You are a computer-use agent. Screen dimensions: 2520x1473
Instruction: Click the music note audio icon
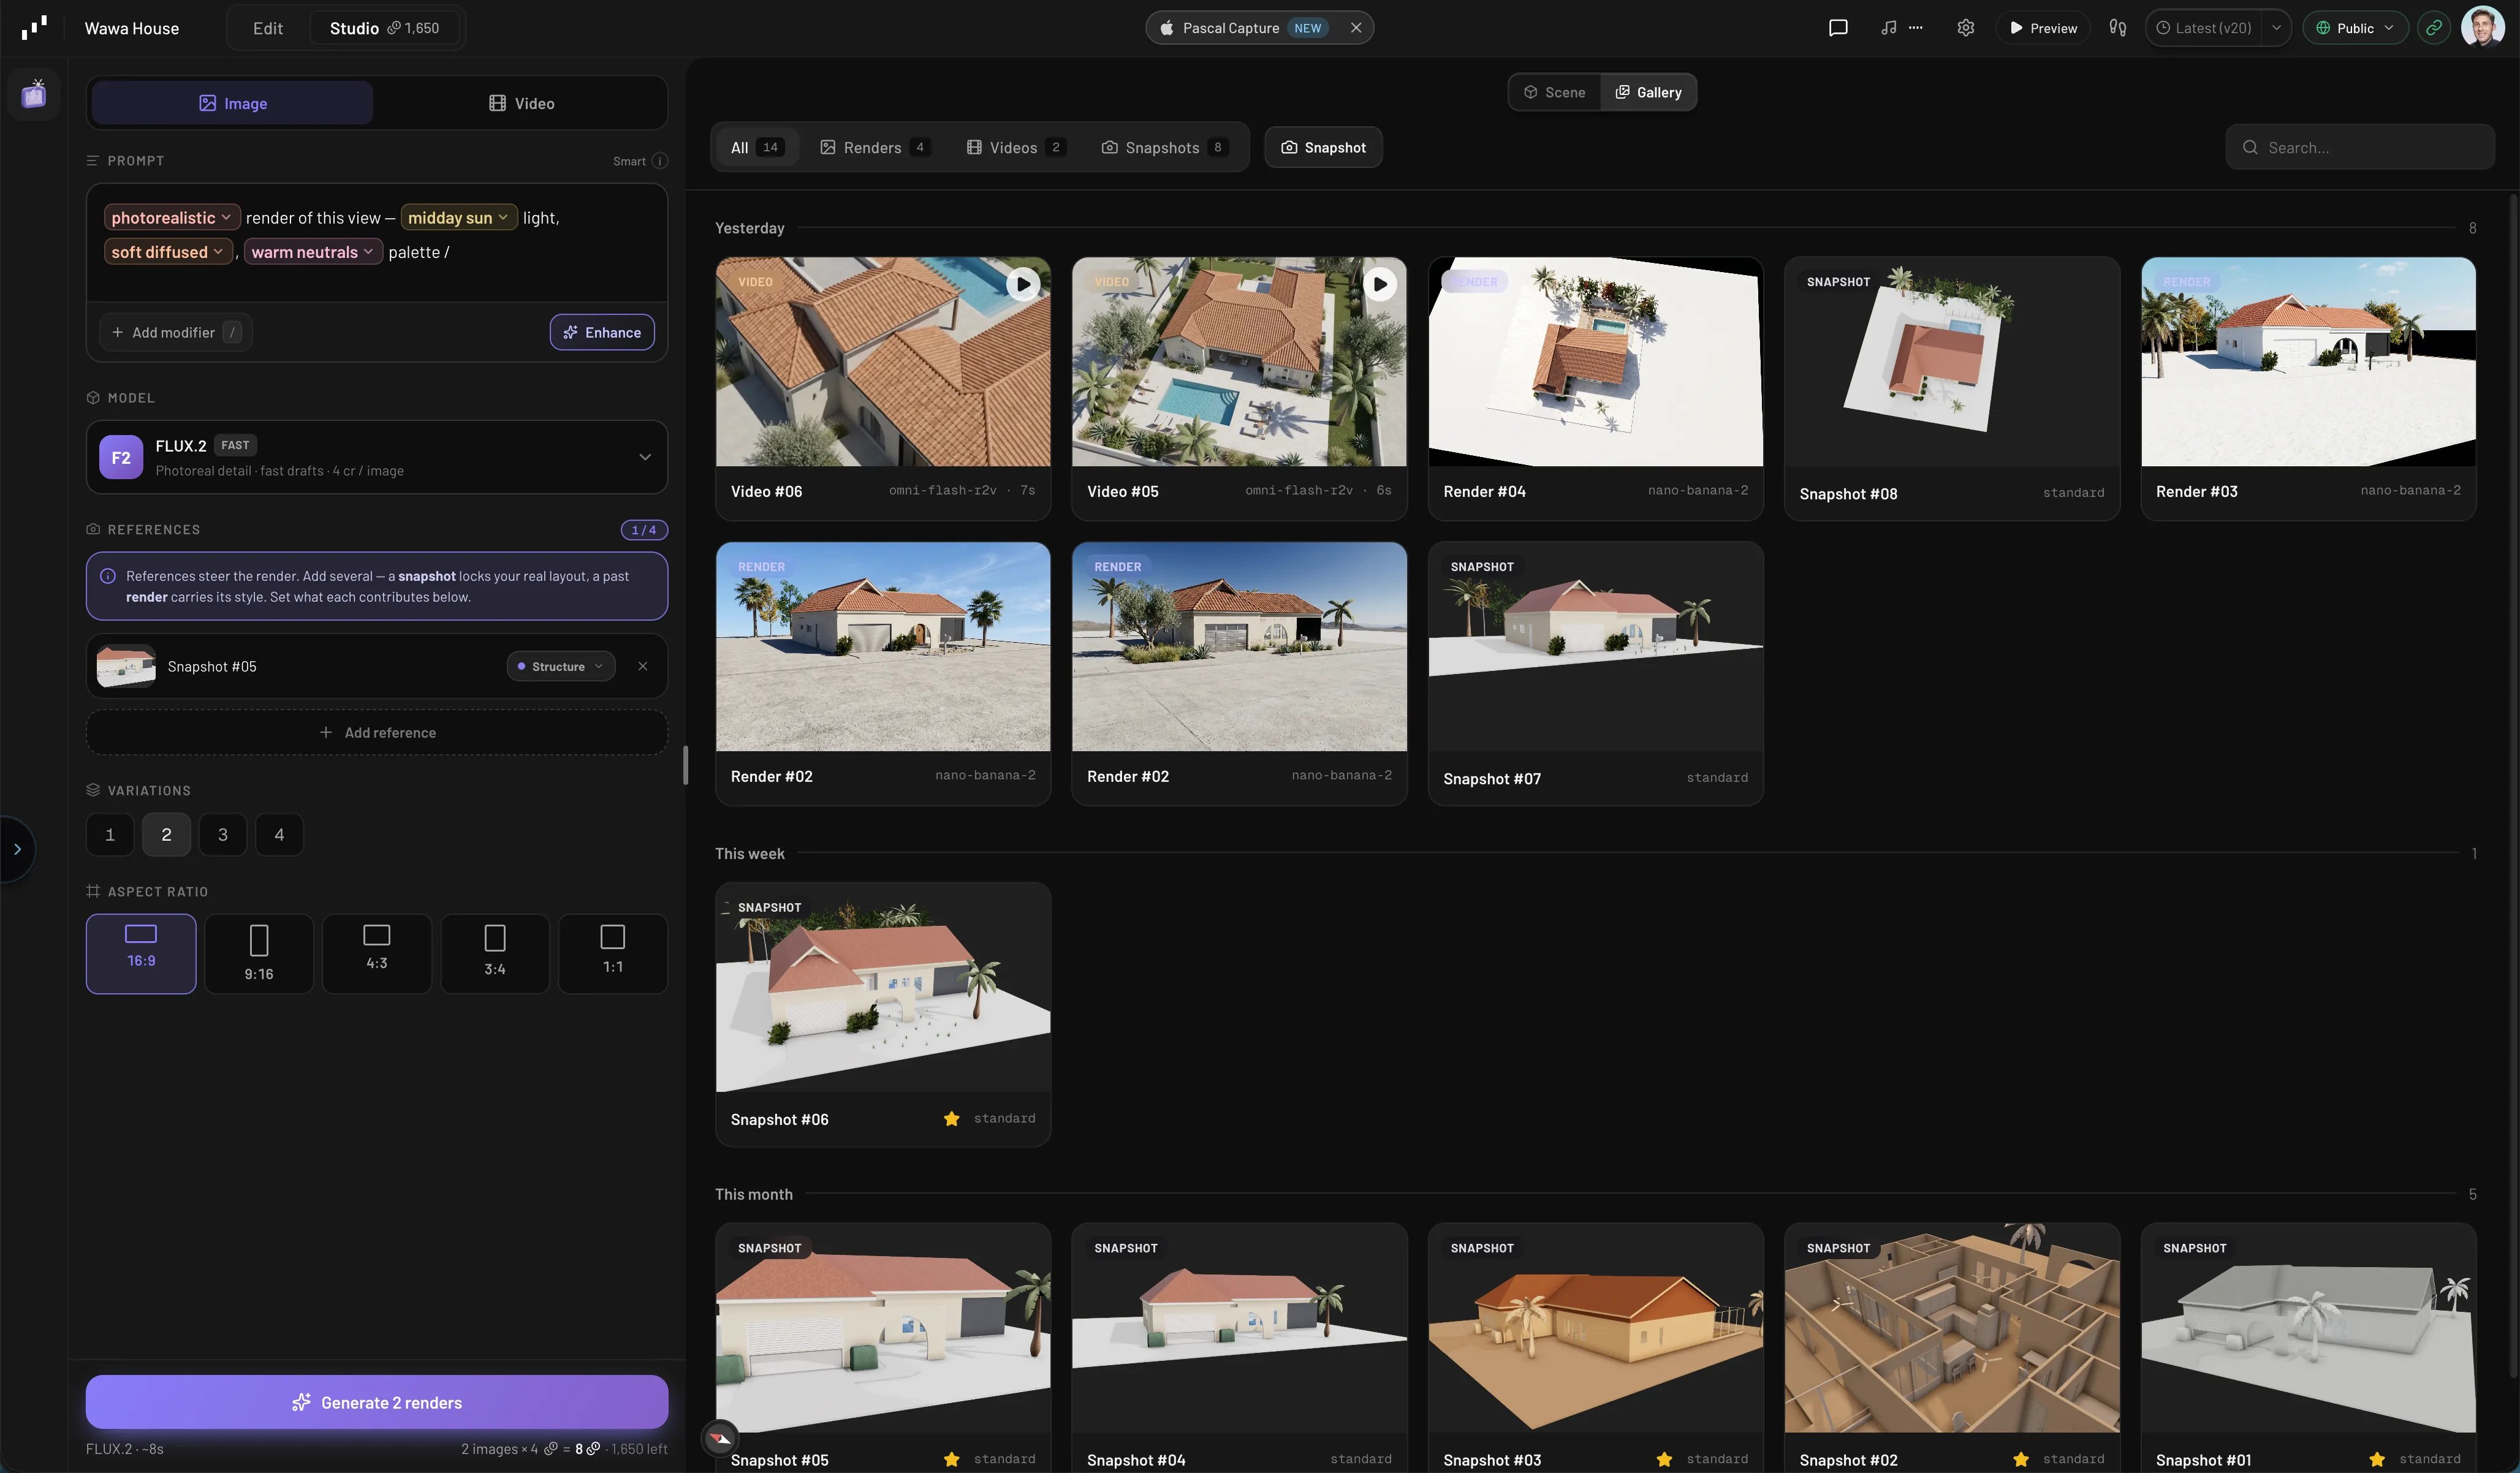click(1888, 28)
